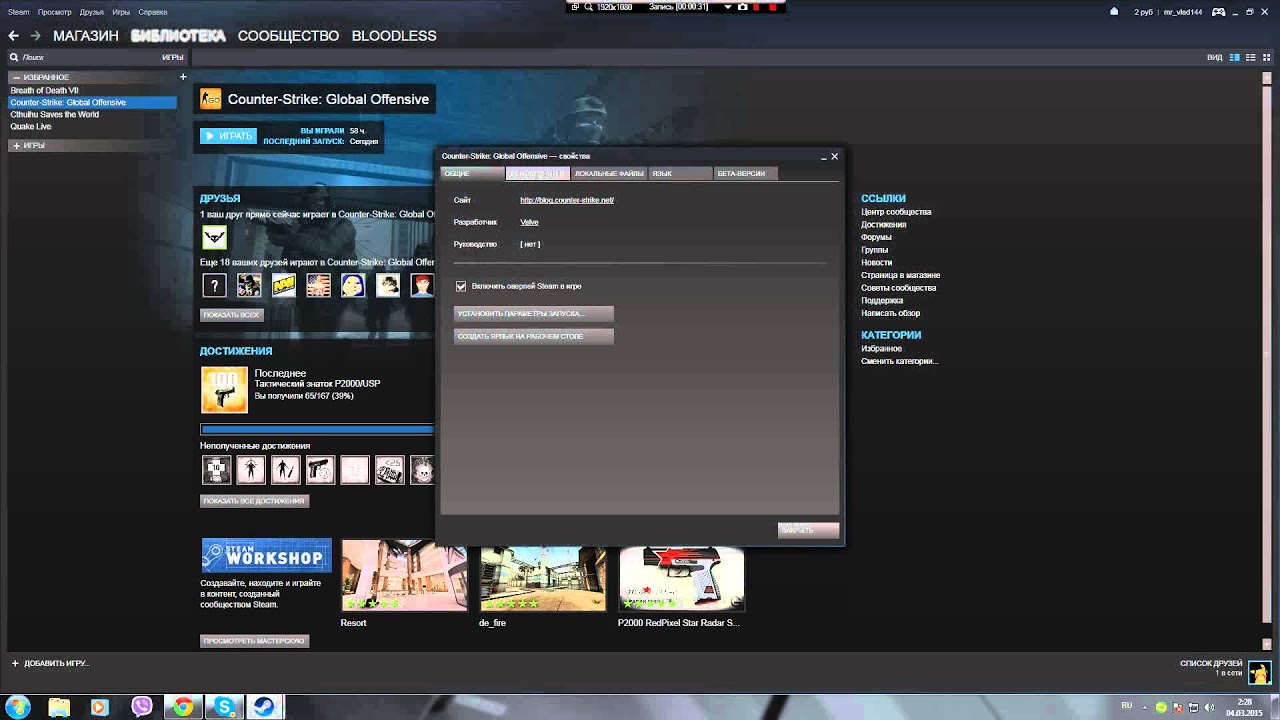The image size is (1280, 720).
Task: Open the de_fire workshop thumbnail
Action: click(x=543, y=578)
